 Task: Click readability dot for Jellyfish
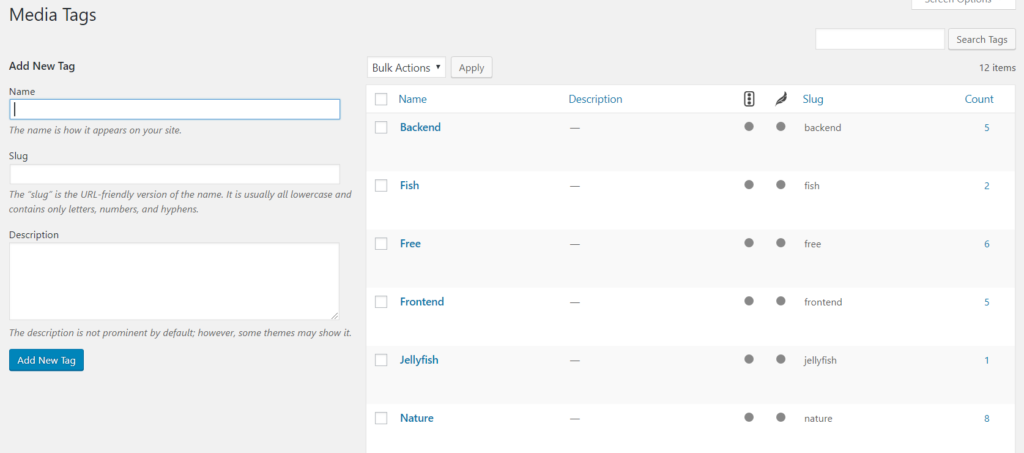tap(780, 359)
